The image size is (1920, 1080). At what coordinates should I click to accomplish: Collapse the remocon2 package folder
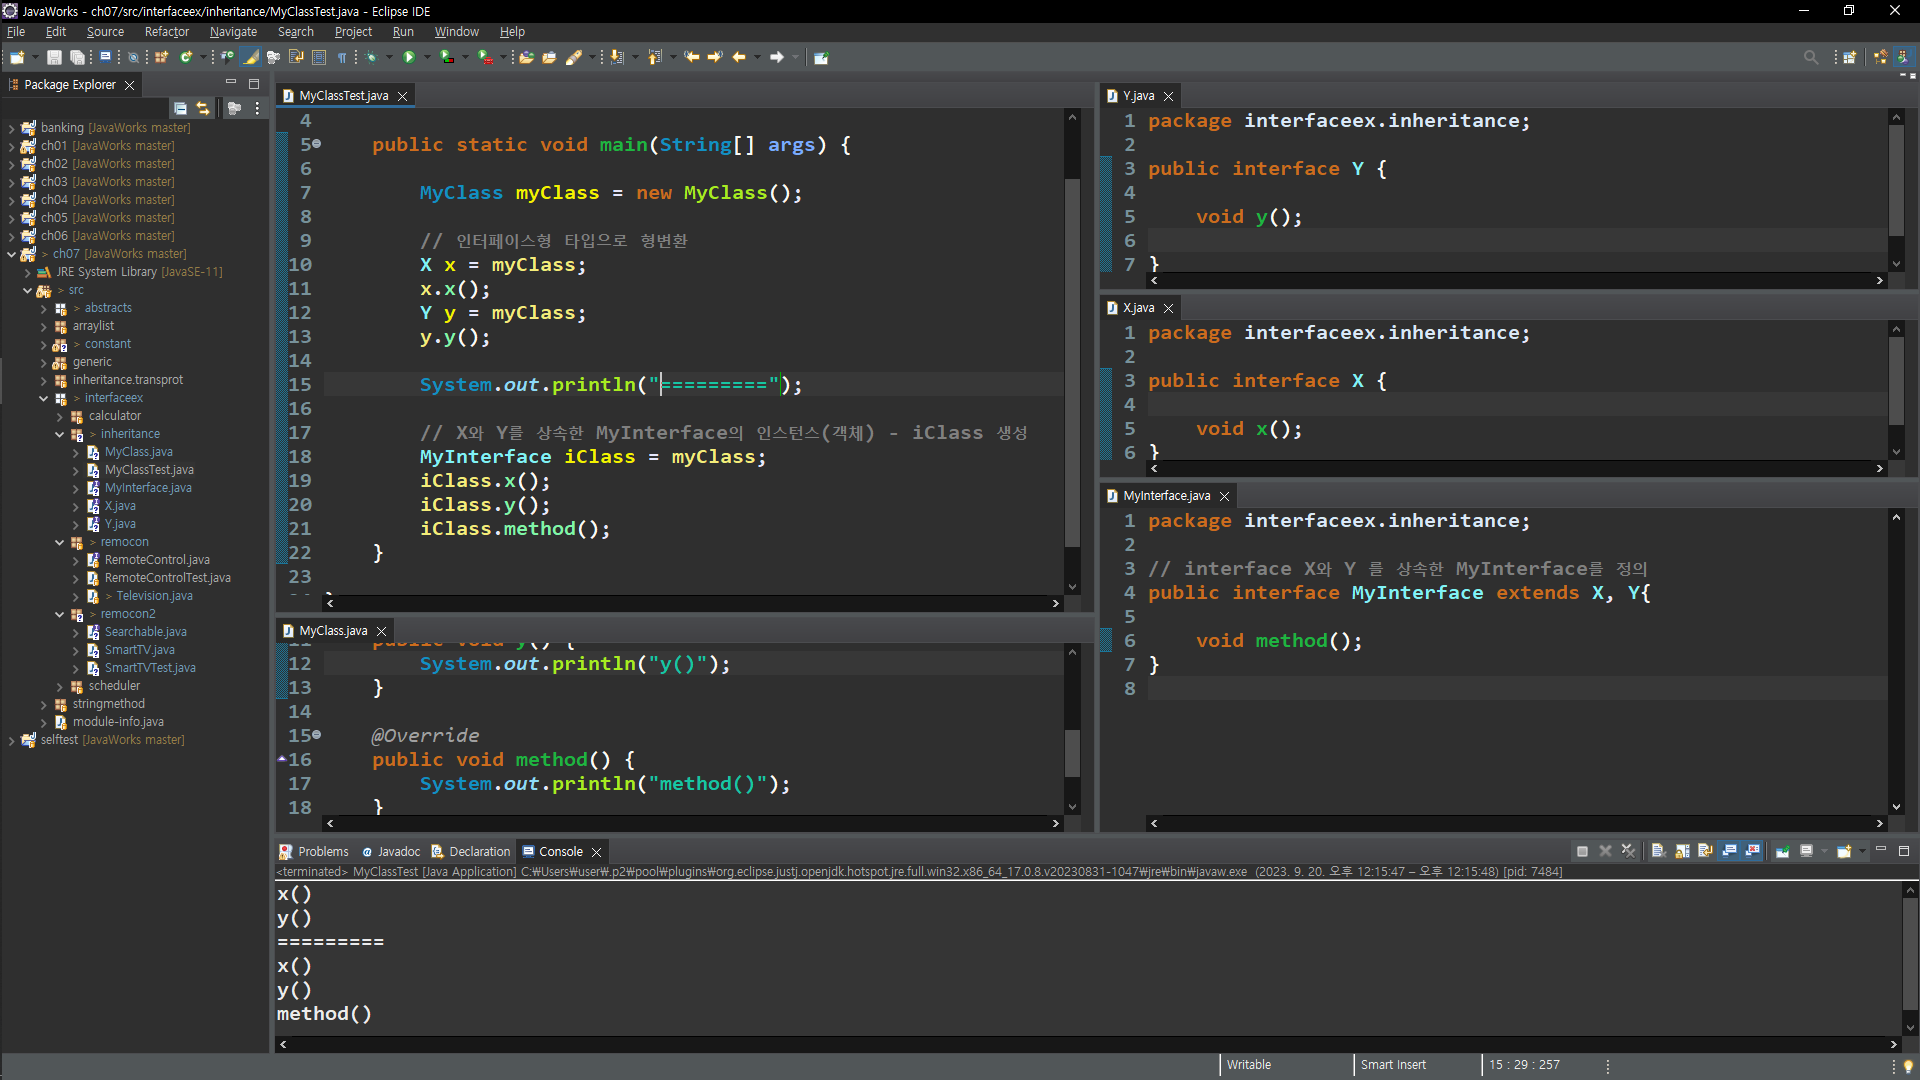(59, 614)
